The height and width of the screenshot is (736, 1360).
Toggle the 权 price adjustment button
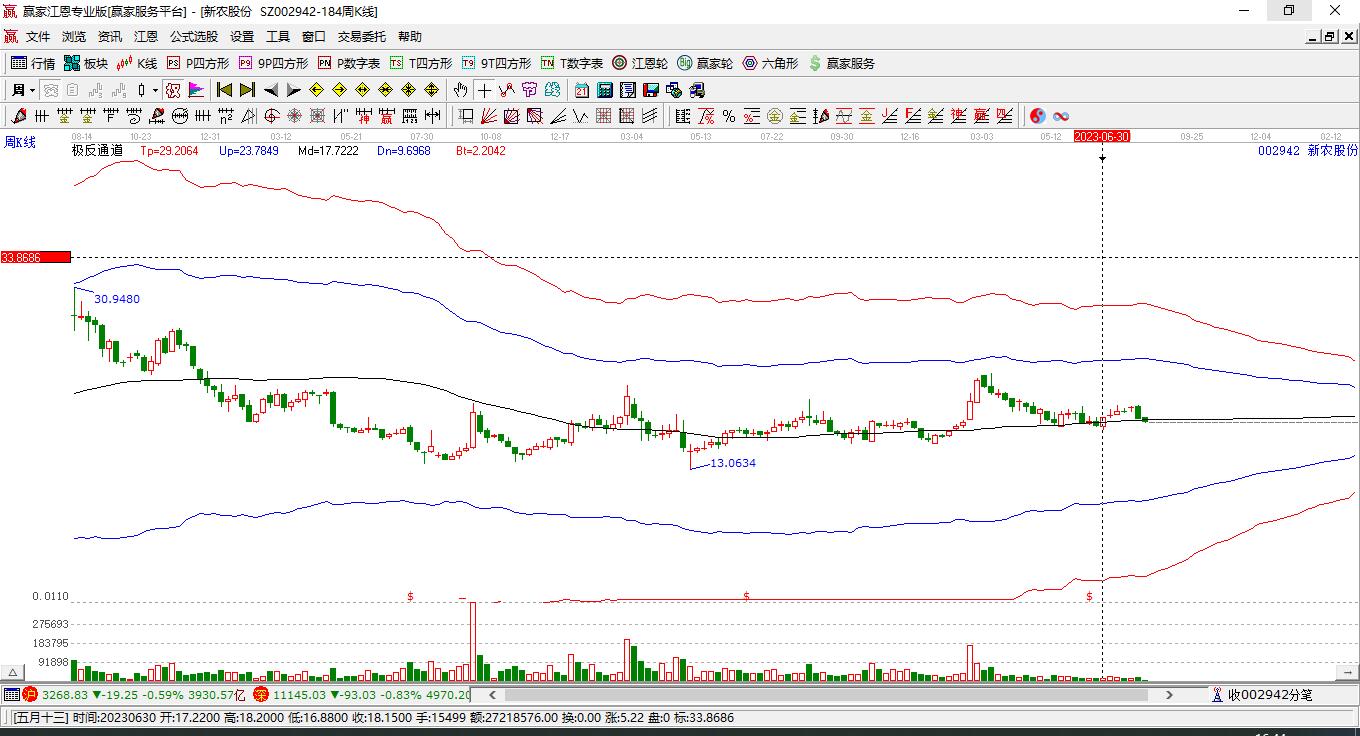coord(173,90)
